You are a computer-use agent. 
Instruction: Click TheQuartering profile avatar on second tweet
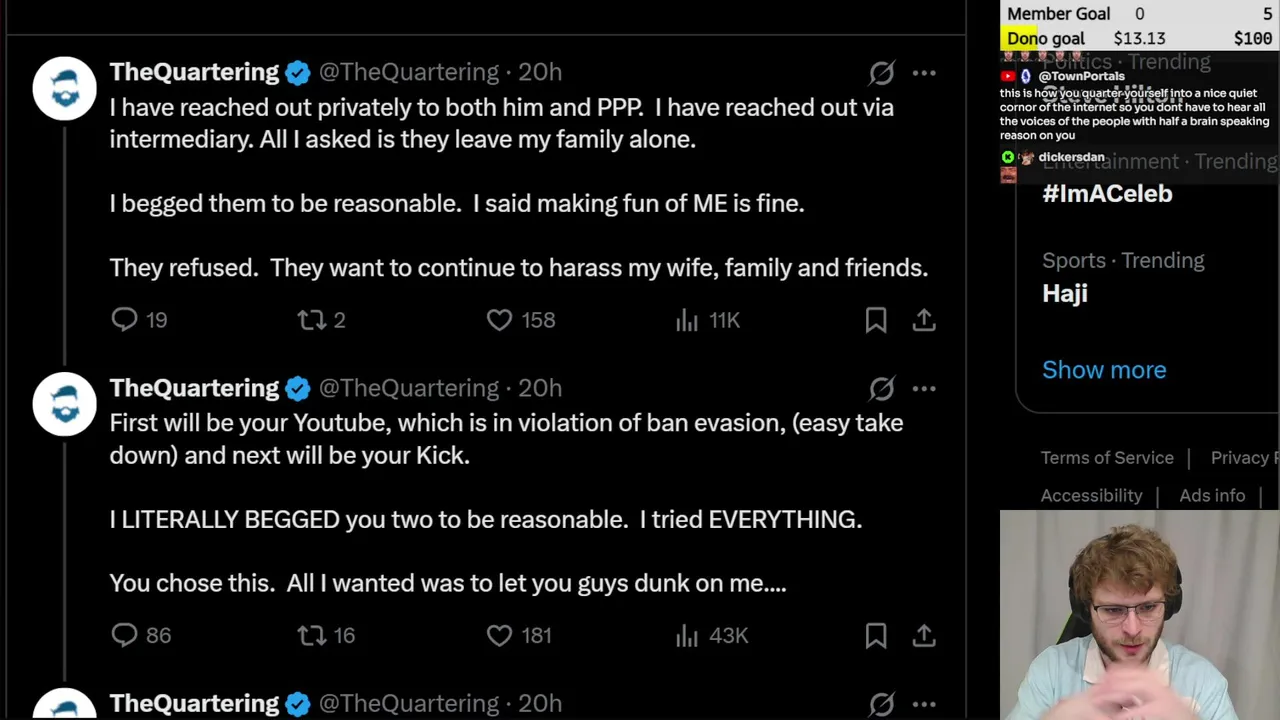coord(65,404)
